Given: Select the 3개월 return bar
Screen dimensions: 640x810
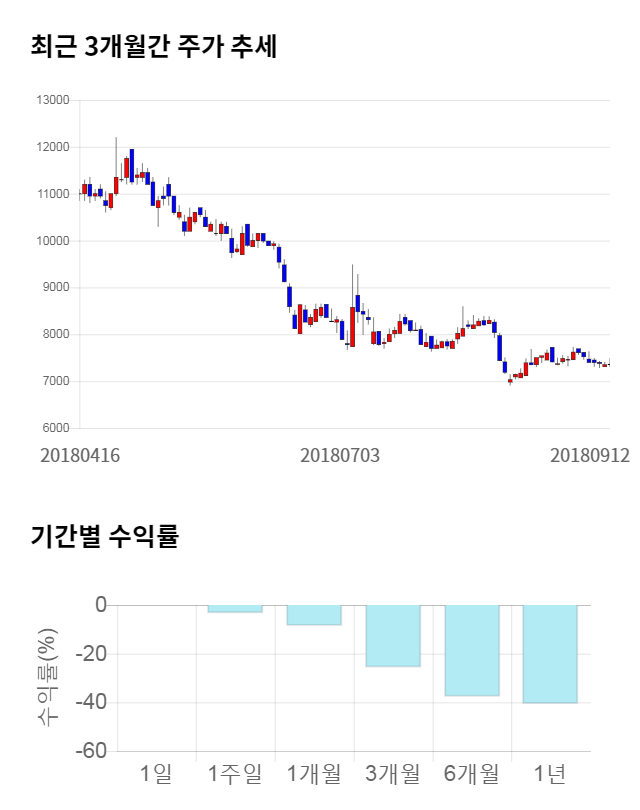Looking at the screenshot, I should 393,635.
